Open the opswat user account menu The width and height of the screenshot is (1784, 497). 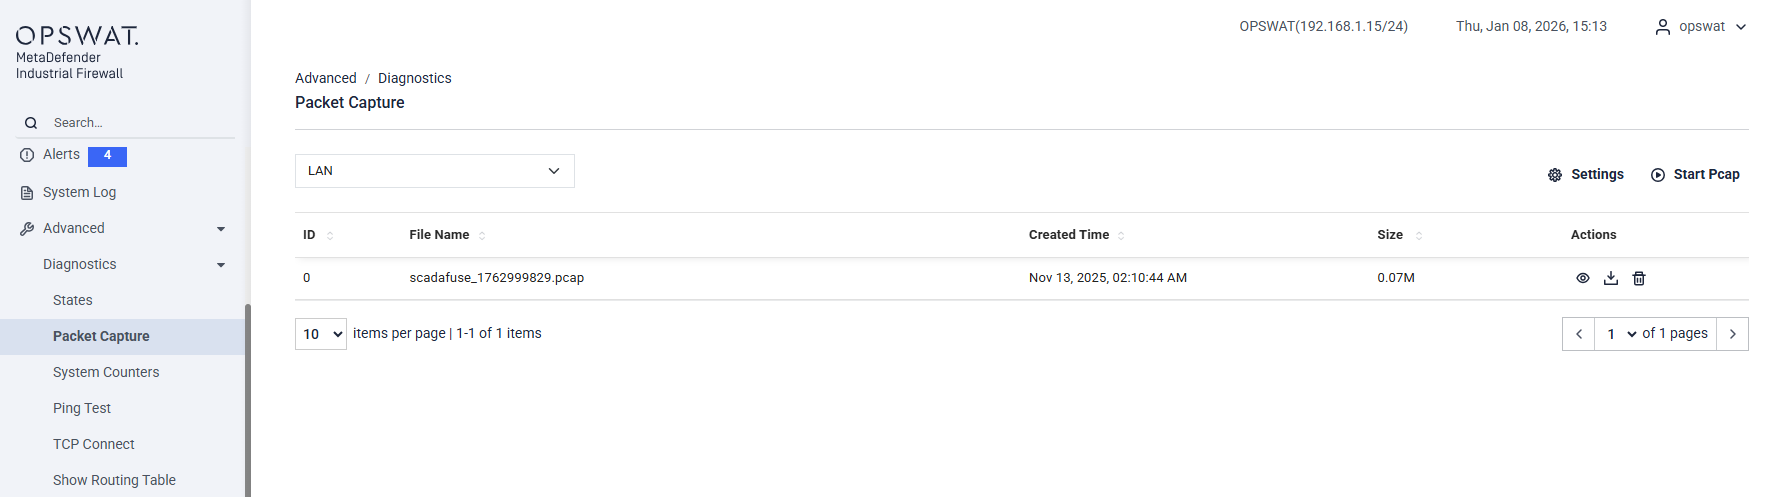(1701, 27)
